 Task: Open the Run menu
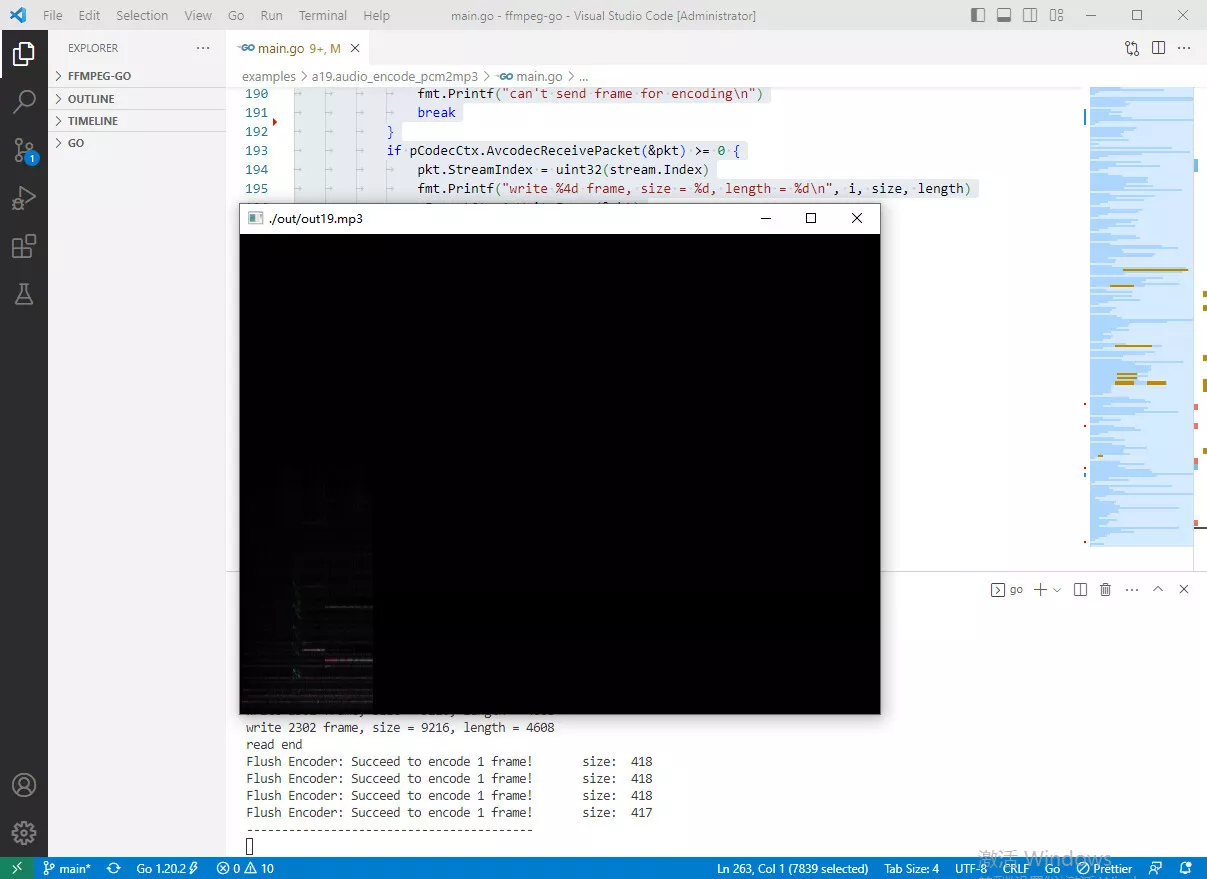271,15
